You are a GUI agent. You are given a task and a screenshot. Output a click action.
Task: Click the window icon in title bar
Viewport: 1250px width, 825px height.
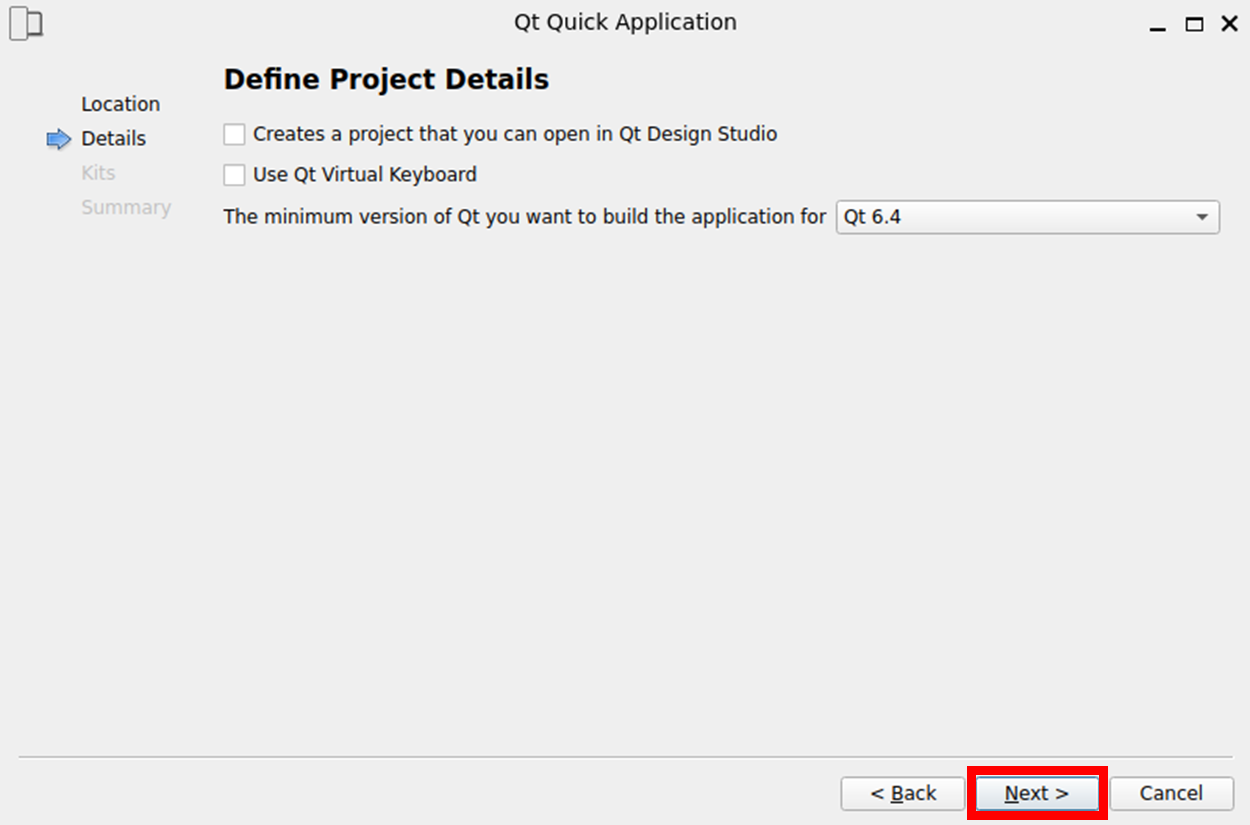[x=25, y=24]
